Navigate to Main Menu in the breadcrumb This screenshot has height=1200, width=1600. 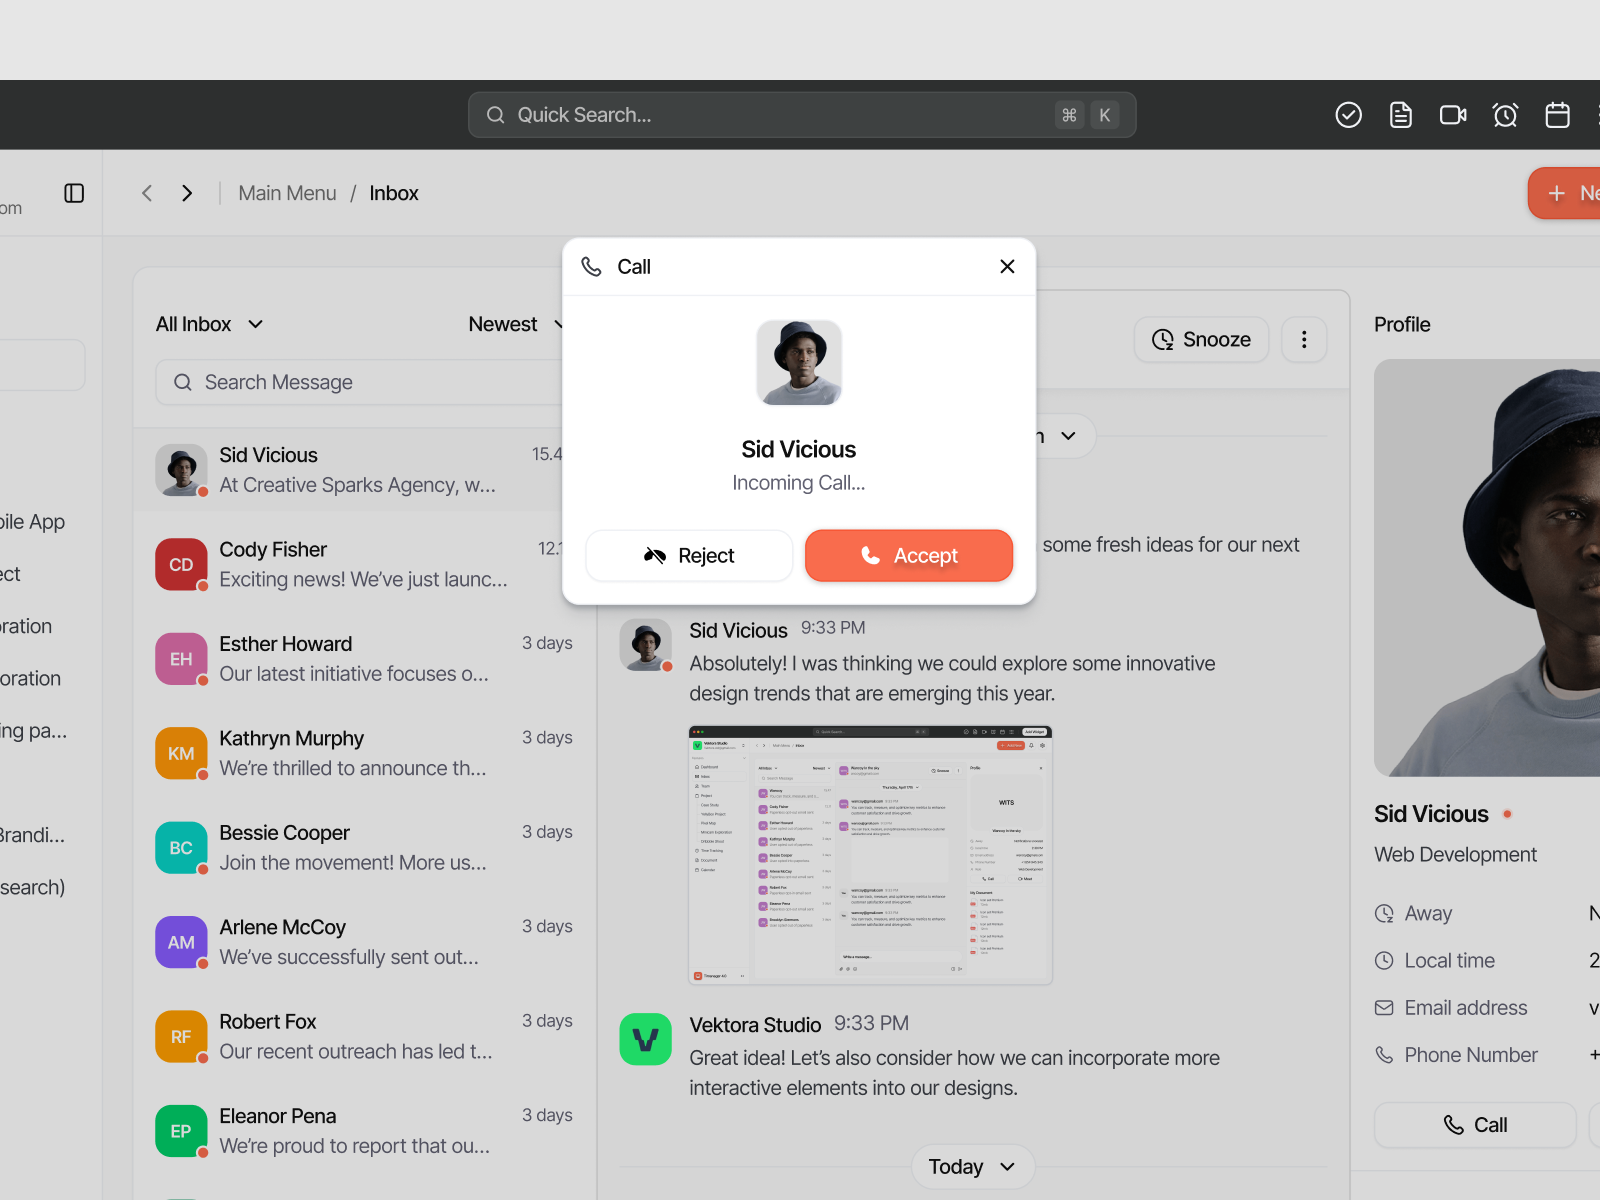[287, 192]
